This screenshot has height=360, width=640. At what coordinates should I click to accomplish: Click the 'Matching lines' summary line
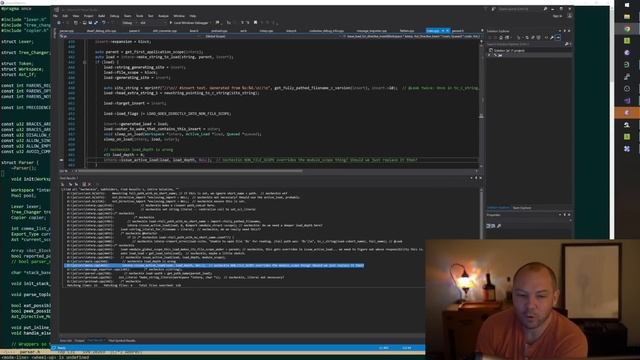pyautogui.click(x=124, y=285)
